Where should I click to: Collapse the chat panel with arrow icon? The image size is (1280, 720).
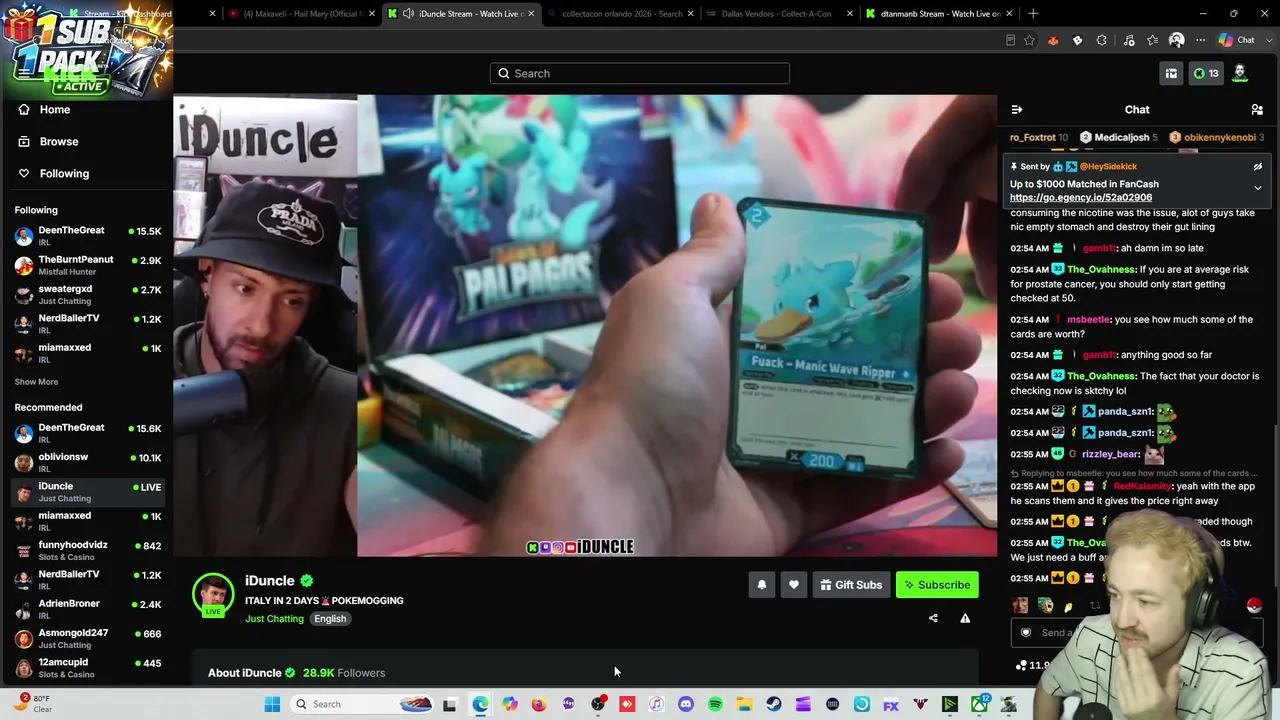coord(1017,110)
